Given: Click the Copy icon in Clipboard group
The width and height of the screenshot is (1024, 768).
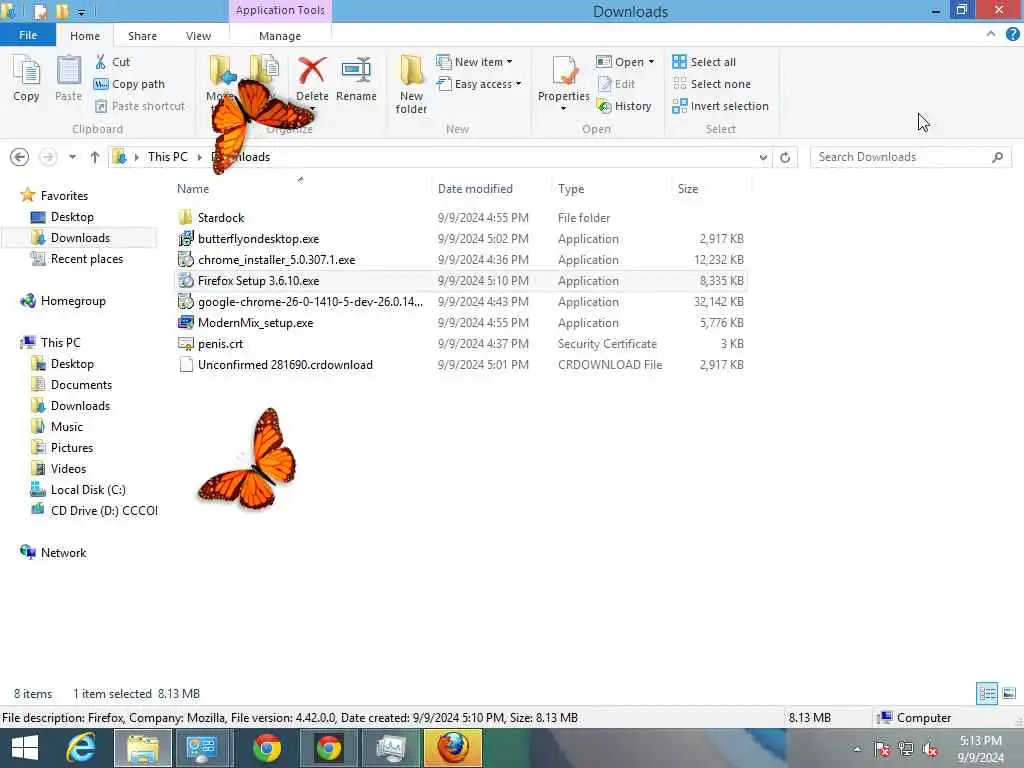Looking at the screenshot, I should 26,79.
